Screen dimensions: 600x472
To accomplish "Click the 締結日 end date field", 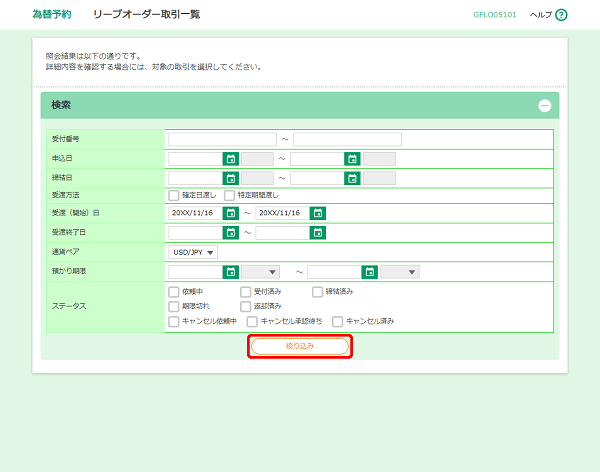I will (317, 178).
